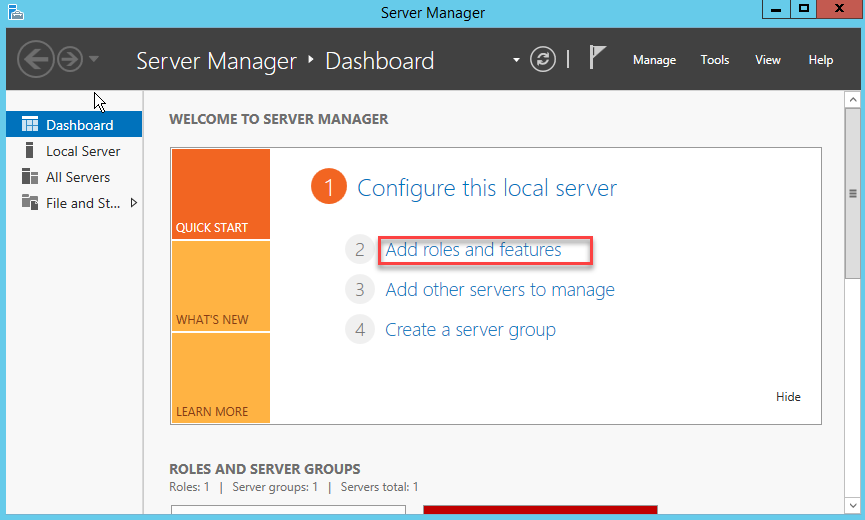The width and height of the screenshot is (865, 520).
Task: Open dropdown arrow left of refresh icon
Action: coord(517,60)
